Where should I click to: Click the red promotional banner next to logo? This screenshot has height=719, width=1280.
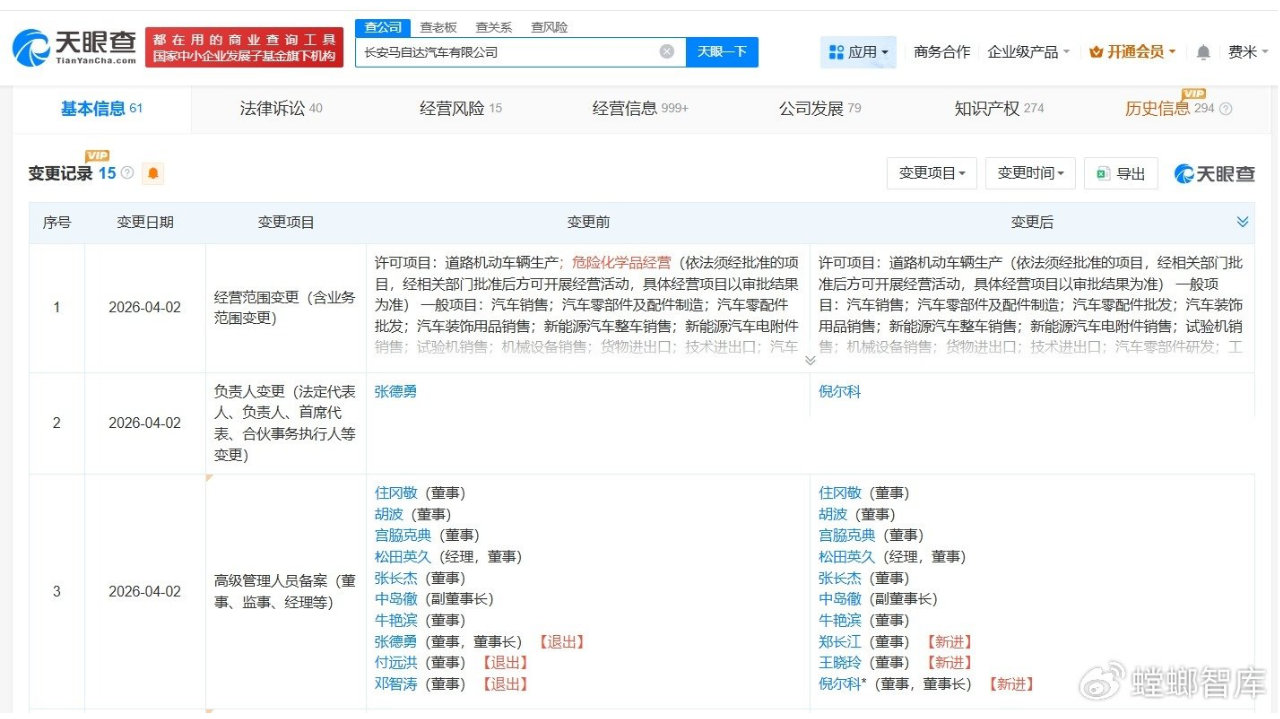pos(244,47)
